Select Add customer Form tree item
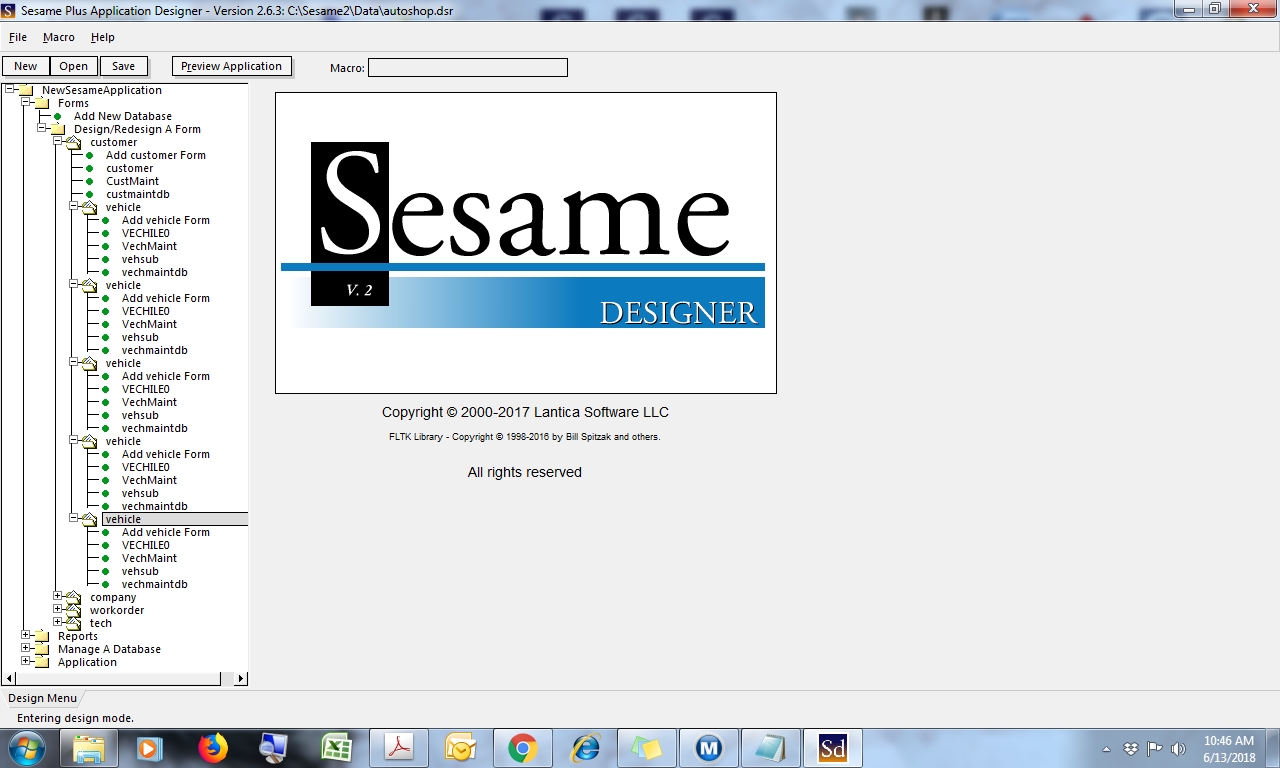Image resolution: width=1280 pixels, height=768 pixels. point(156,155)
